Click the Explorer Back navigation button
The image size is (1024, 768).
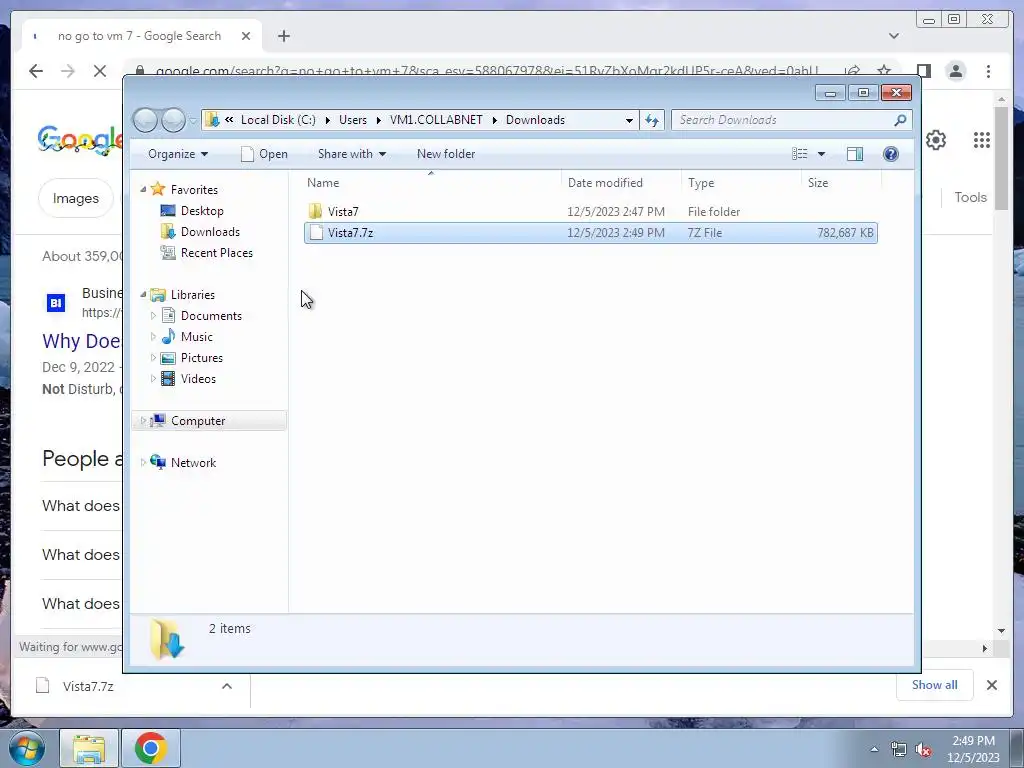tap(145, 120)
